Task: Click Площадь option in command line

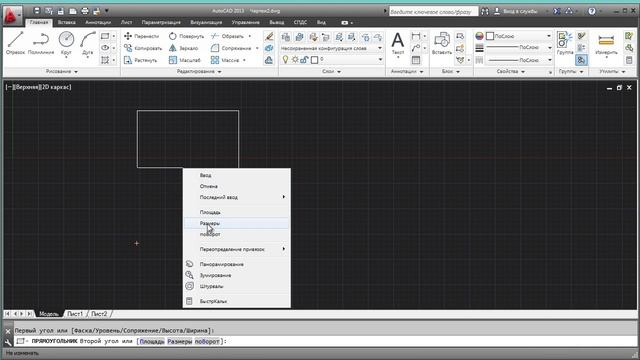Action: pyautogui.click(x=152, y=341)
